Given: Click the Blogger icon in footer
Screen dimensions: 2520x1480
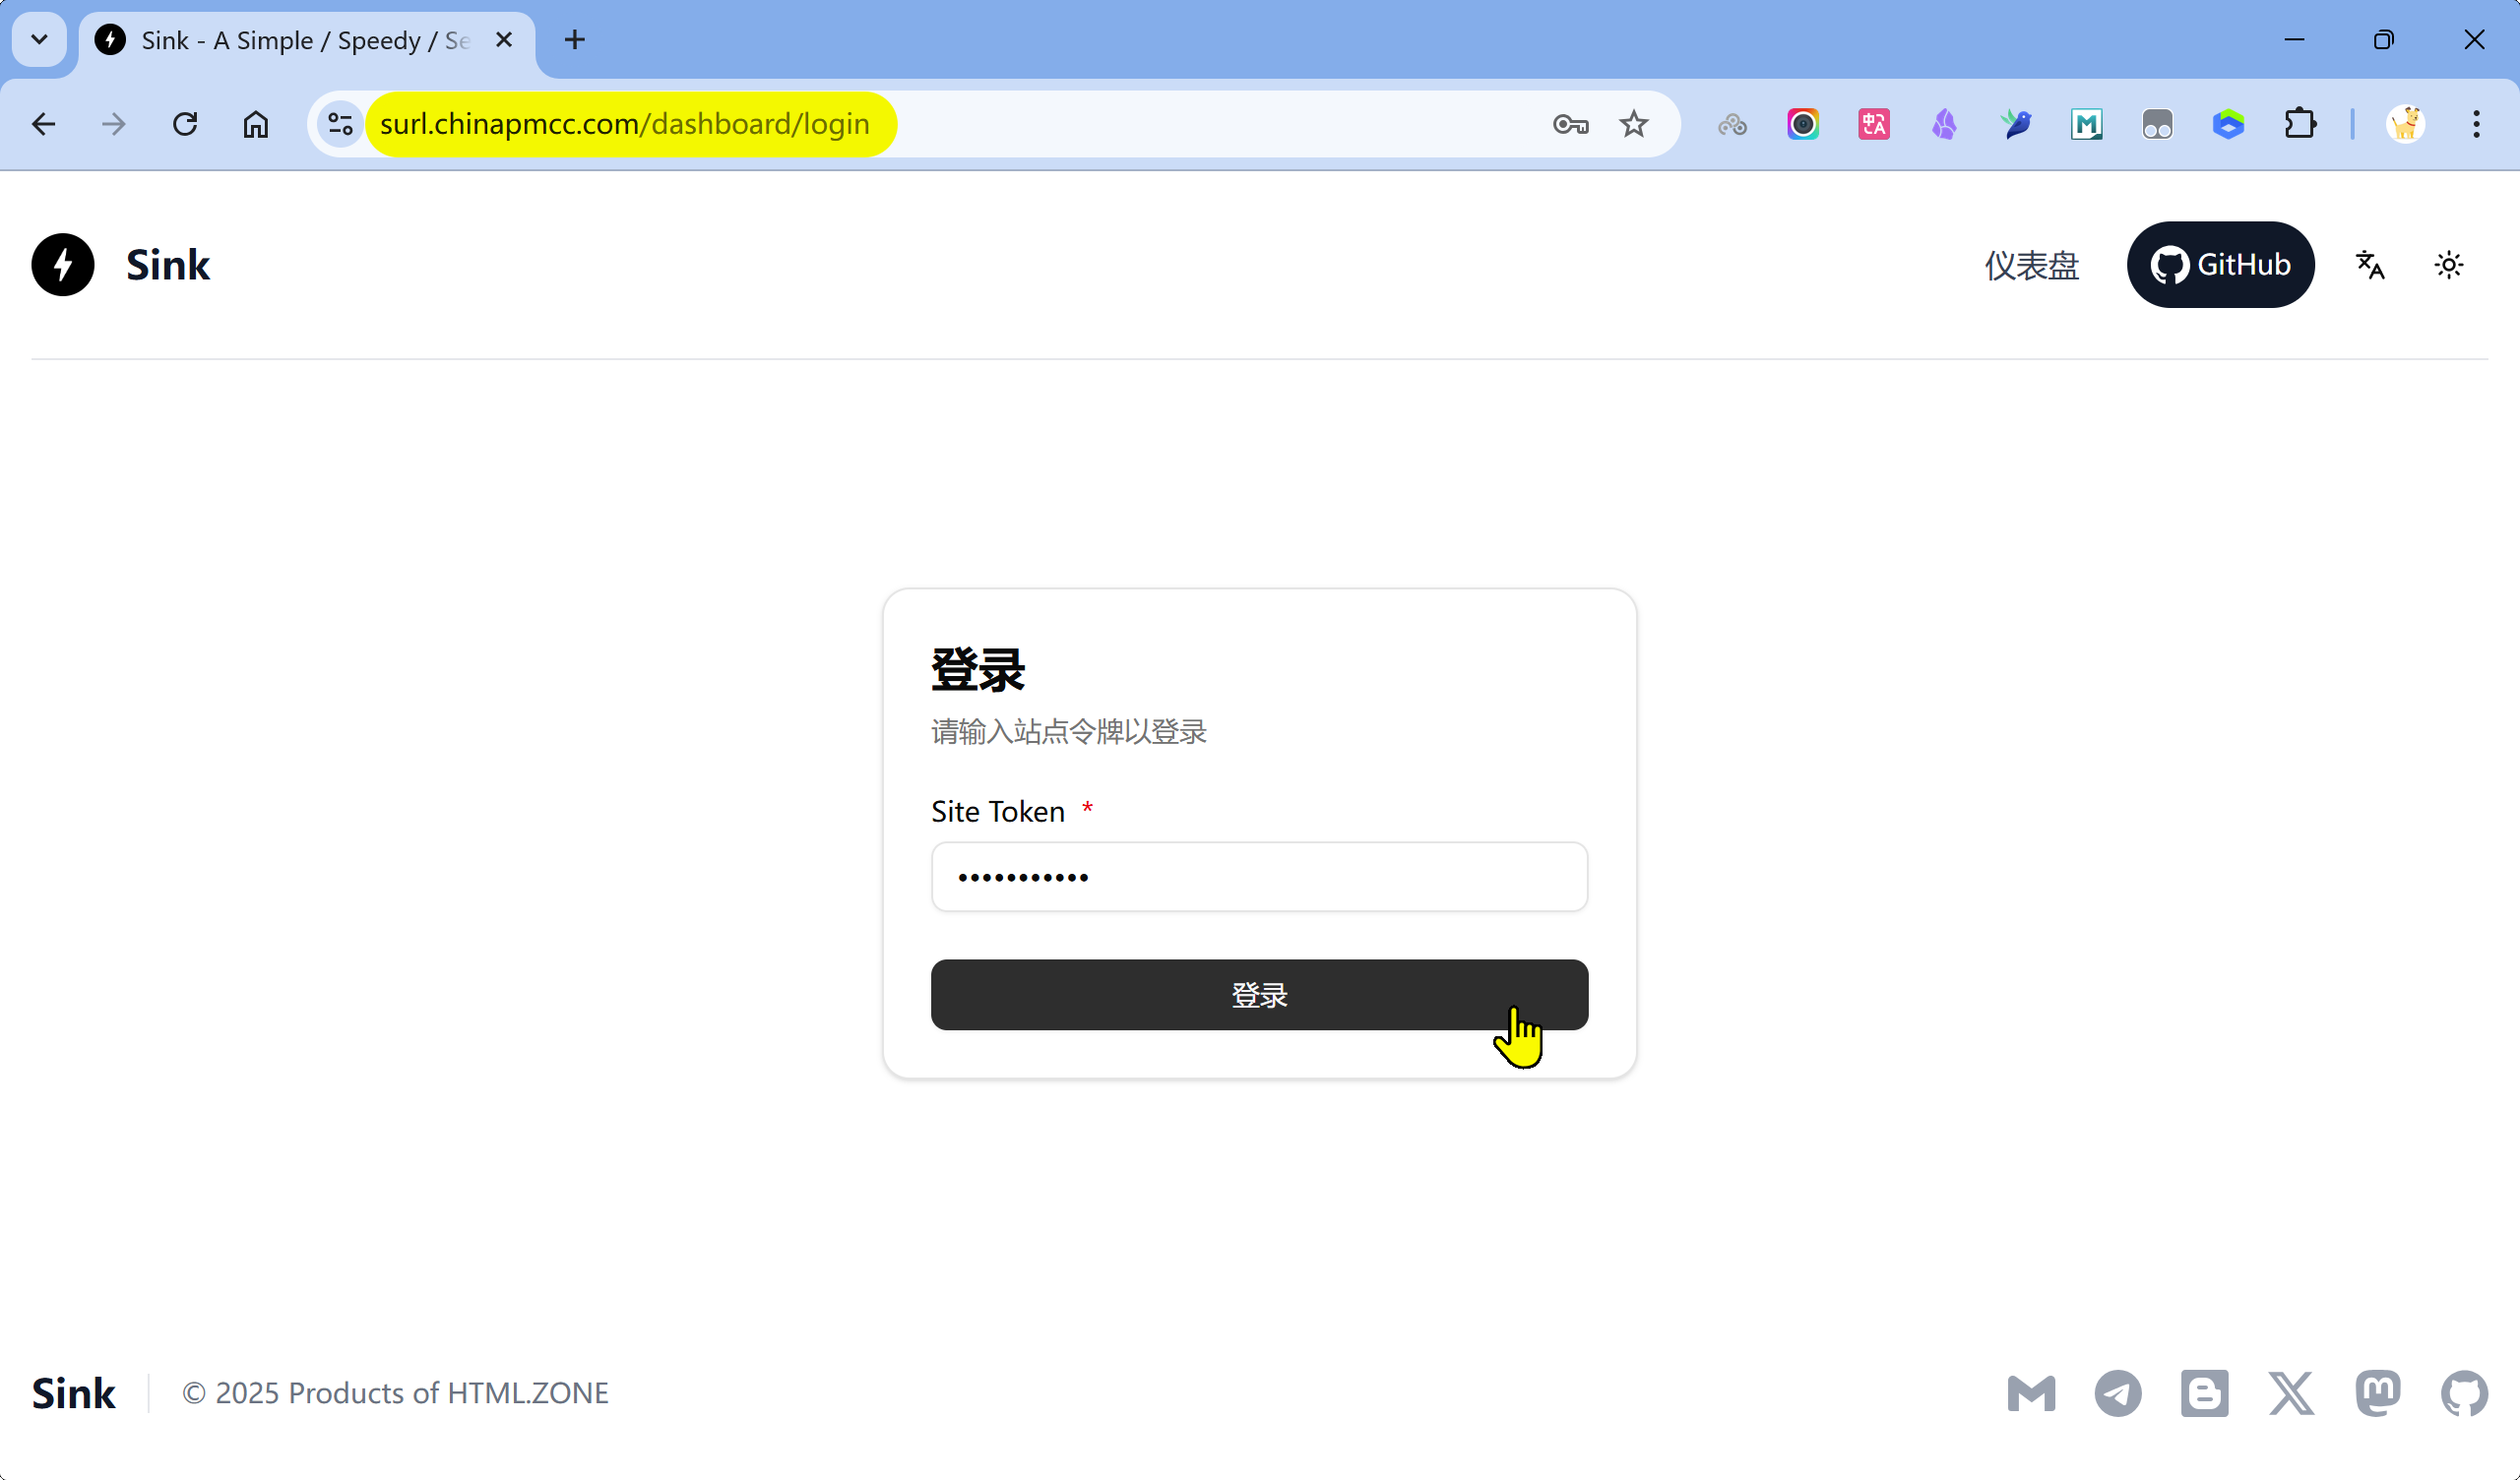Looking at the screenshot, I should [x=2204, y=1393].
